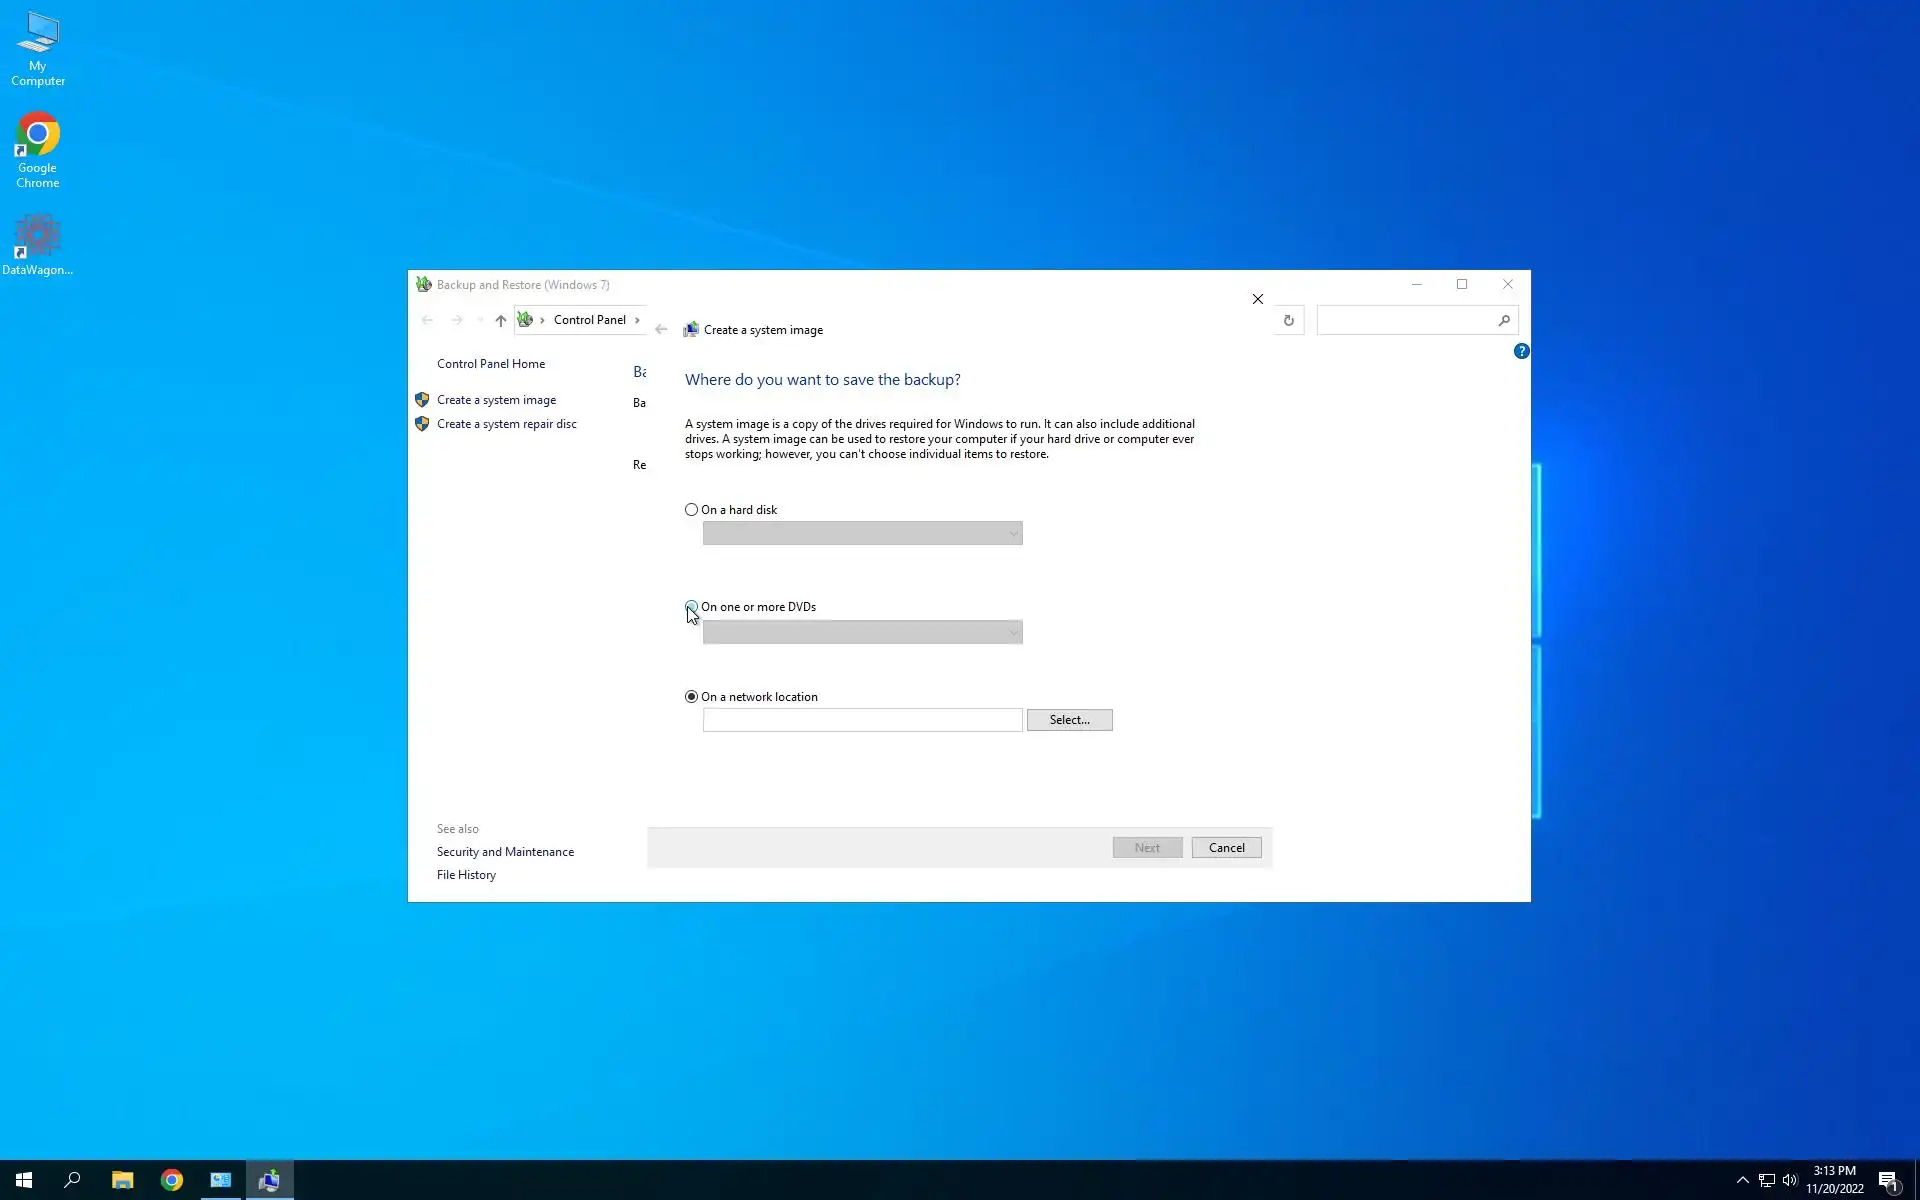Open the hard disk drive dropdown
1920x1200 pixels.
(x=862, y=534)
